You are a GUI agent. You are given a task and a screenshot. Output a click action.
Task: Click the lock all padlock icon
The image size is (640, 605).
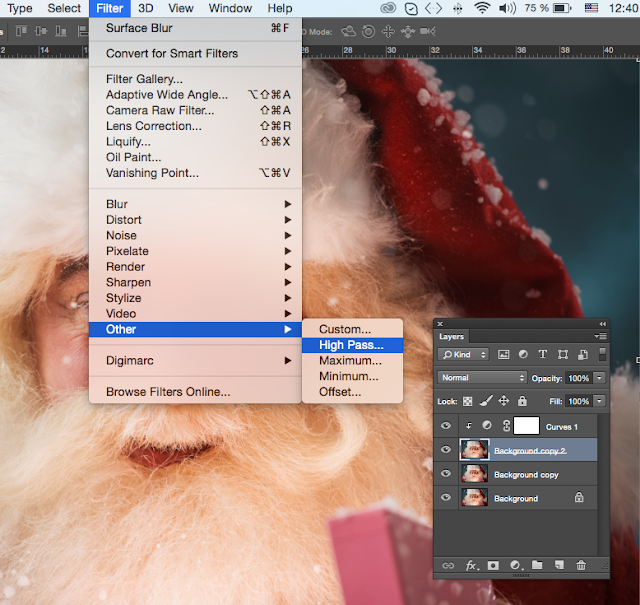coord(522,401)
